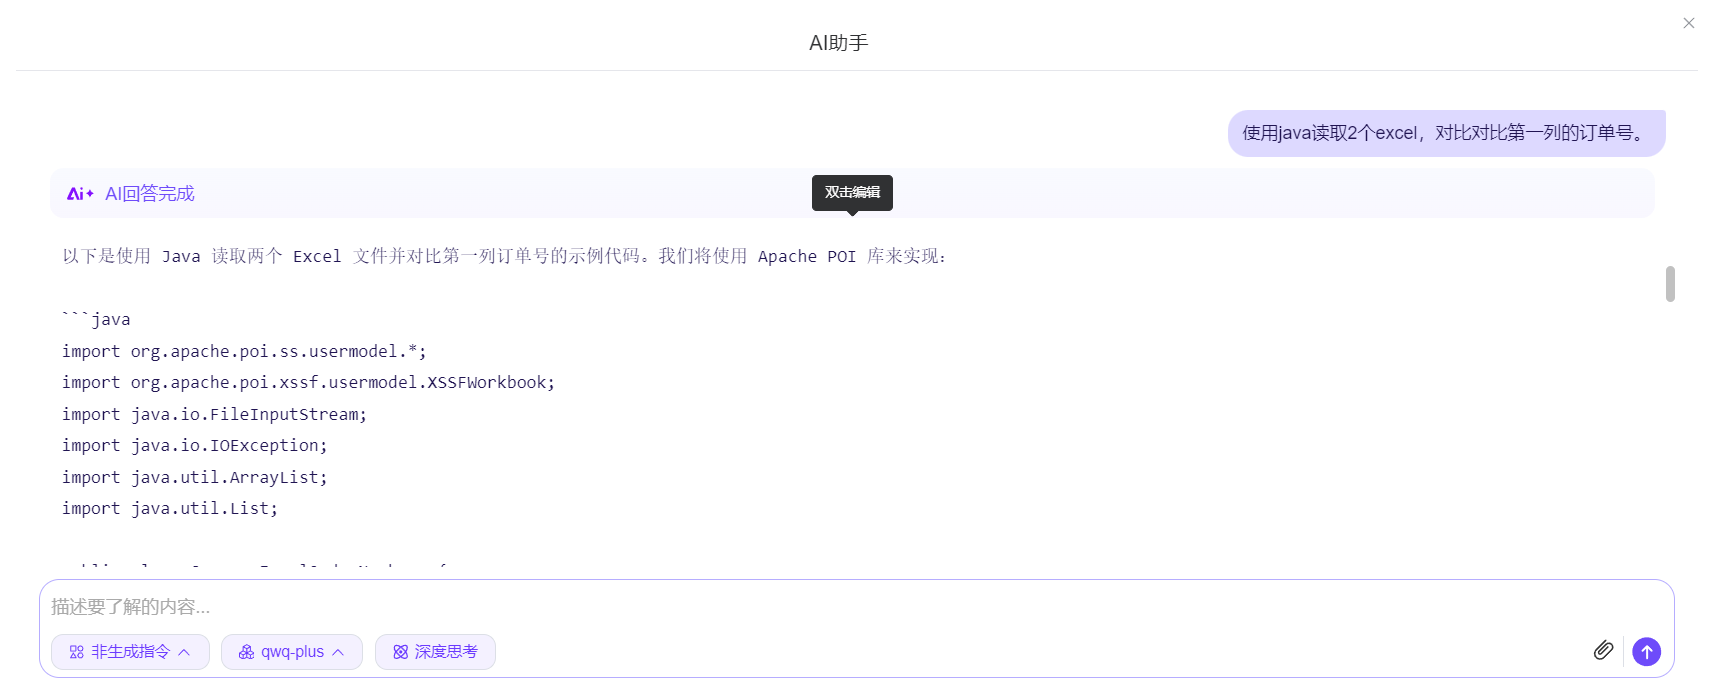Click the qwq-plus model icon
This screenshot has width=1714, height=683.
246,652
